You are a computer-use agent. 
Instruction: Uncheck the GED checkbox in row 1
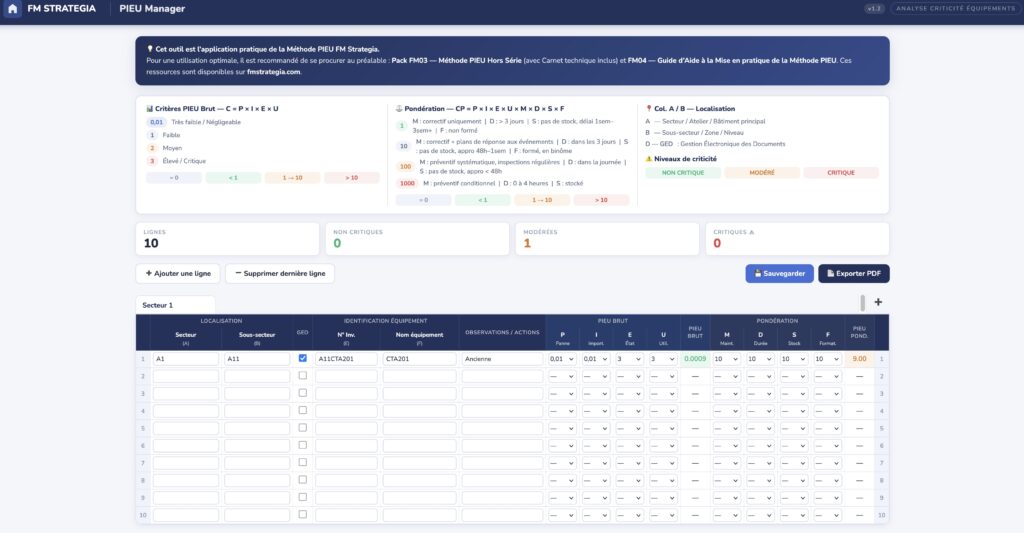303,358
